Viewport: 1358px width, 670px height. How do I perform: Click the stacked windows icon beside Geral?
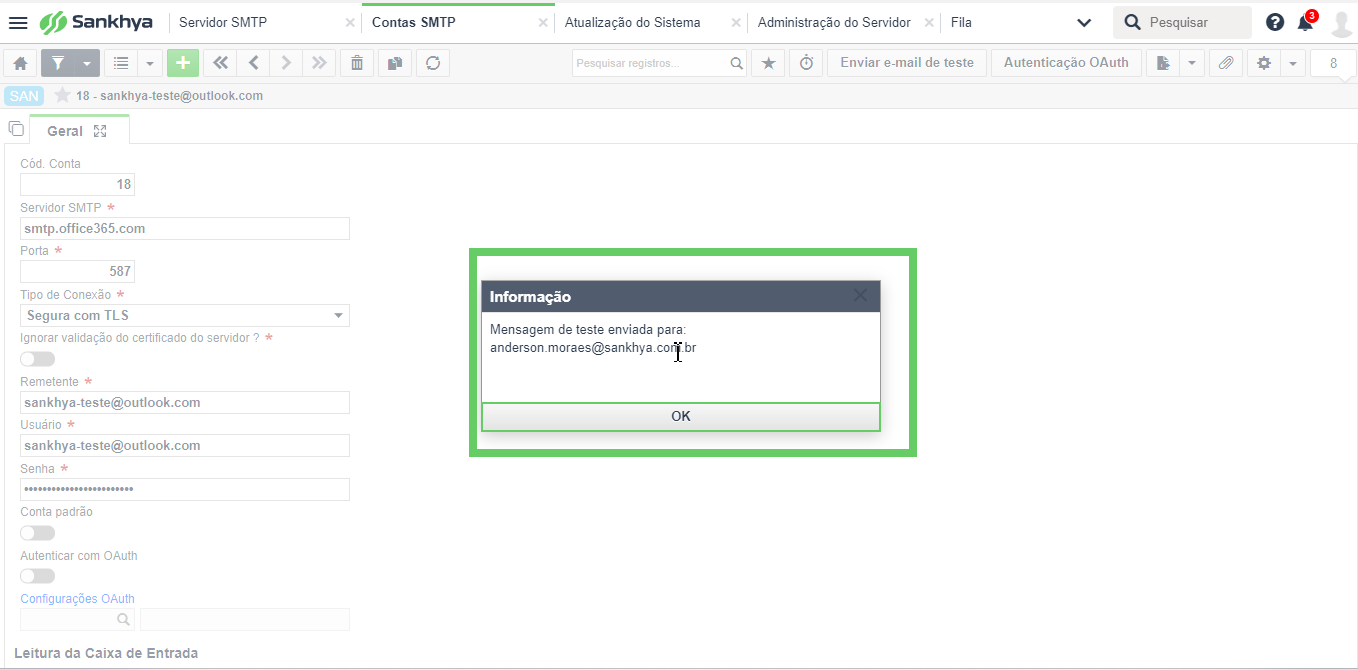click(15, 129)
